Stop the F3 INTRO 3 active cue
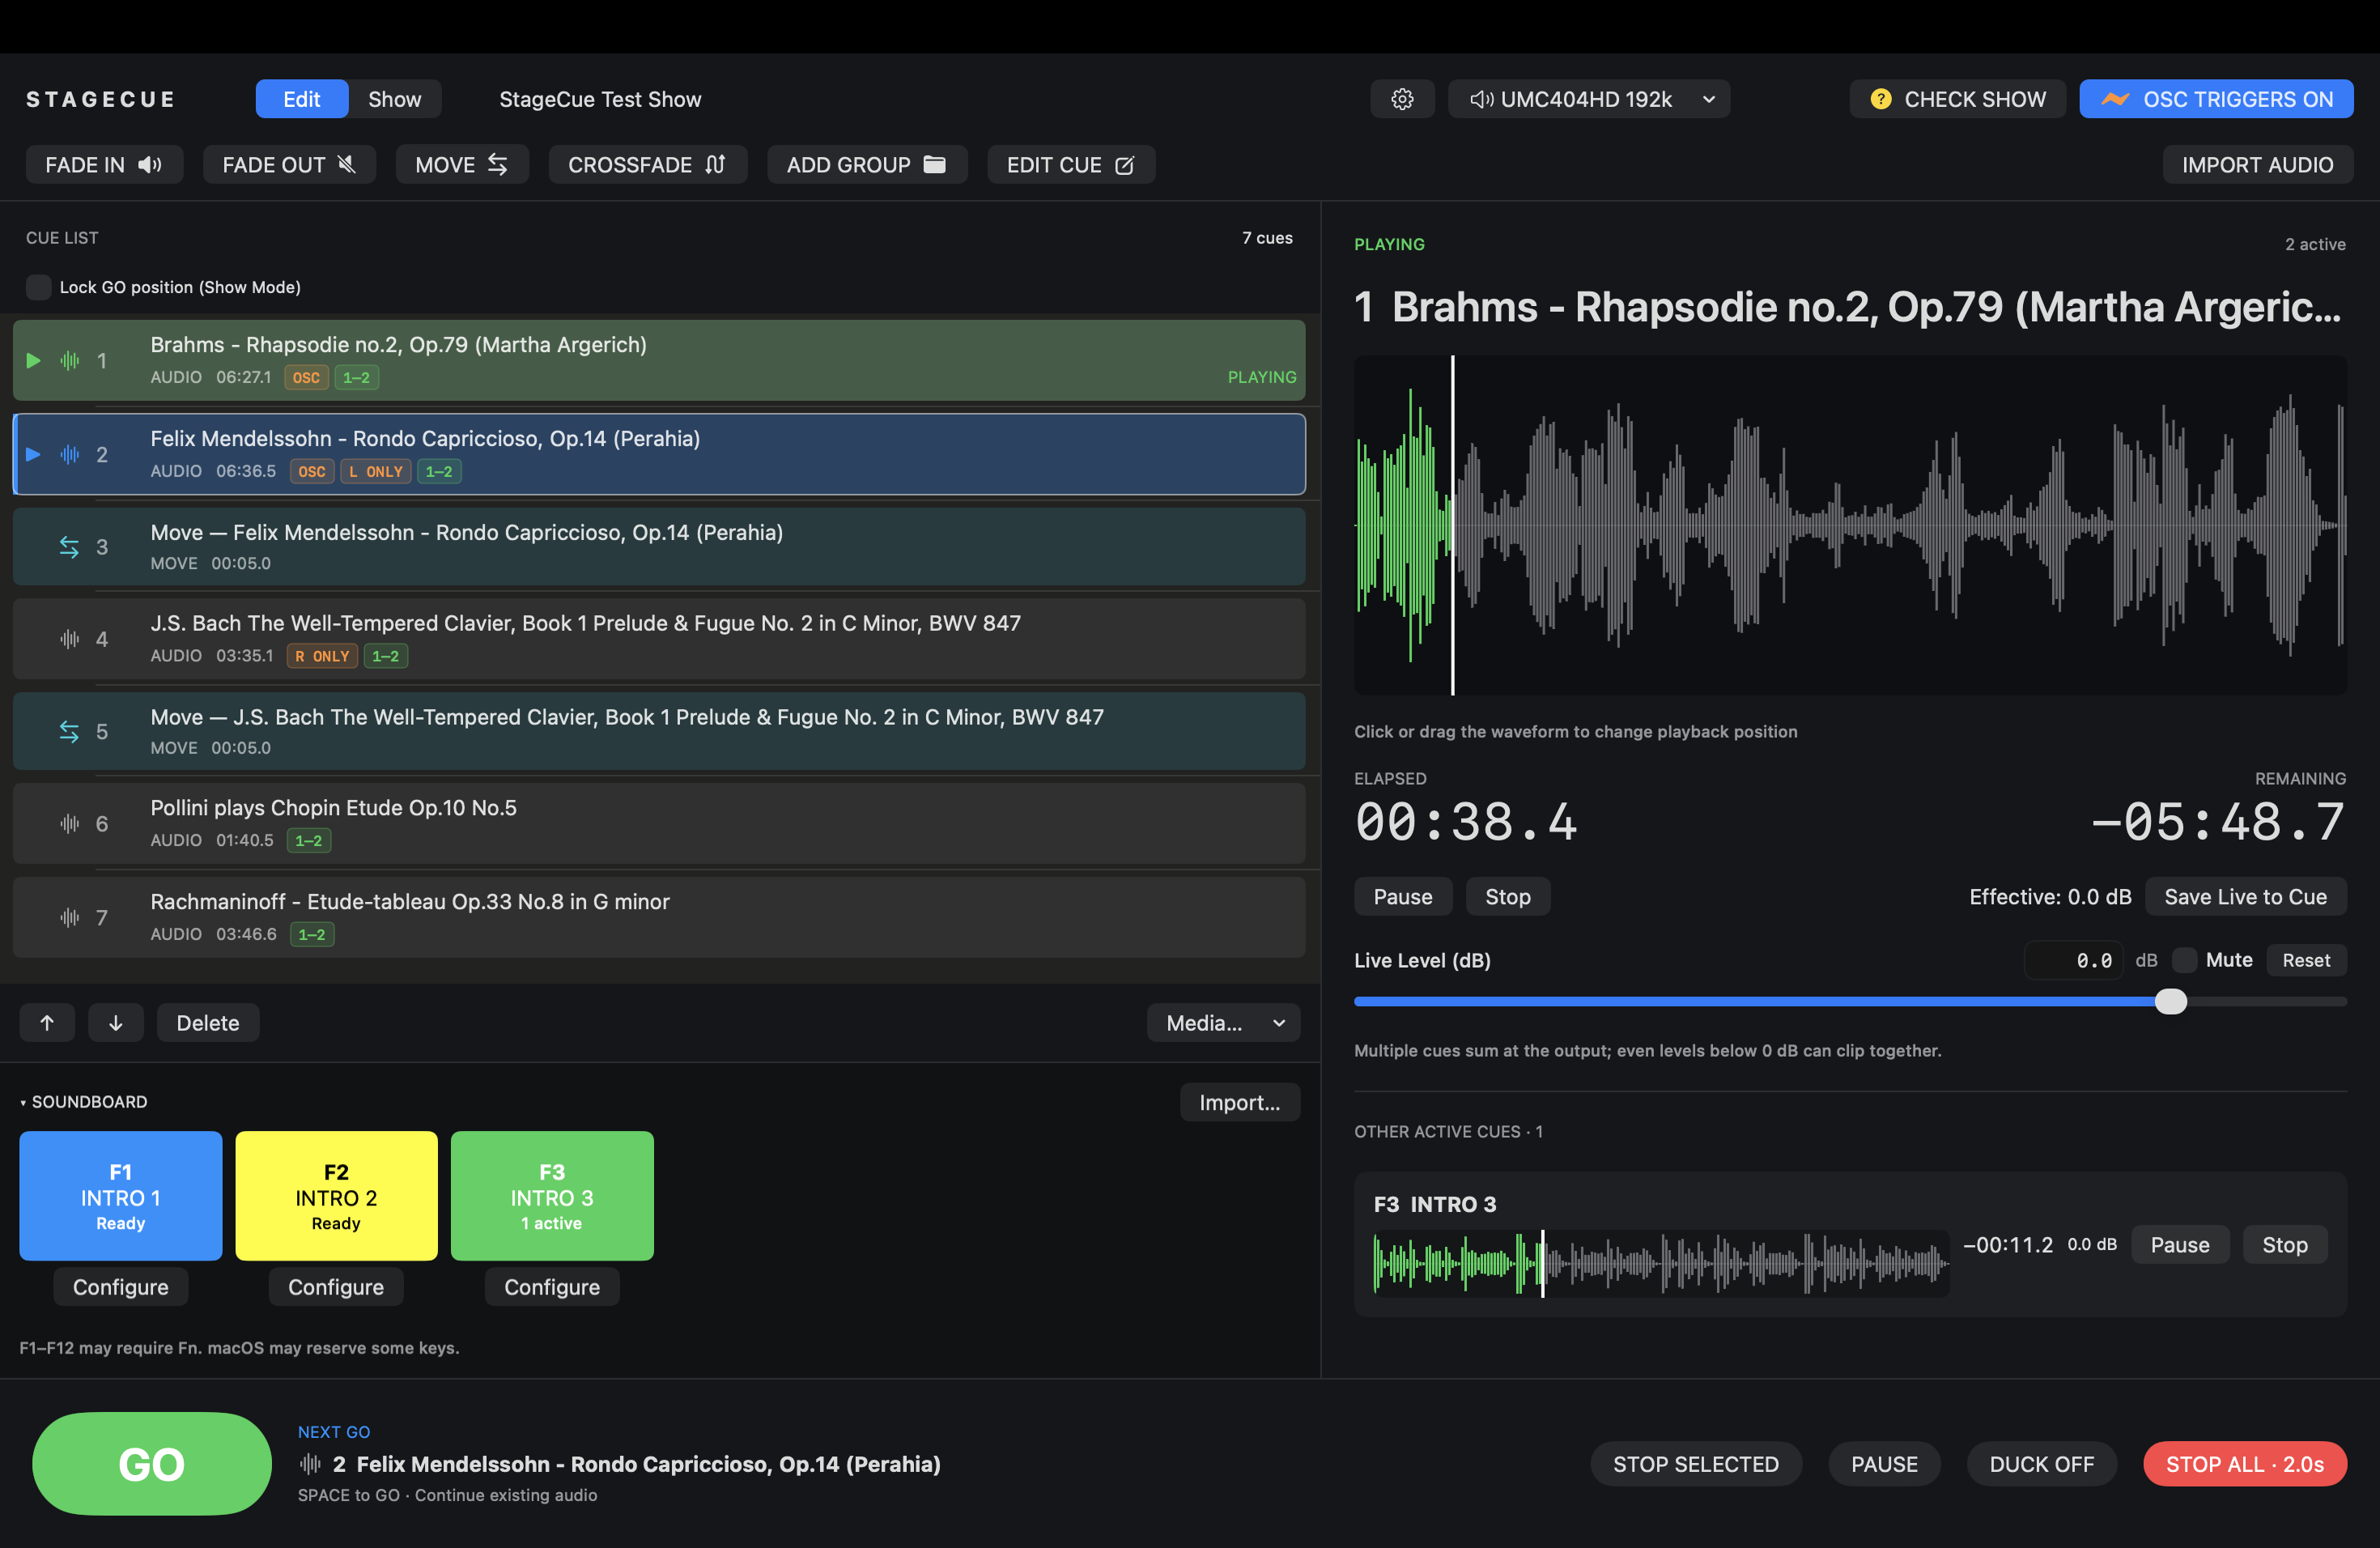The width and height of the screenshot is (2380, 1548). 2285,1245
